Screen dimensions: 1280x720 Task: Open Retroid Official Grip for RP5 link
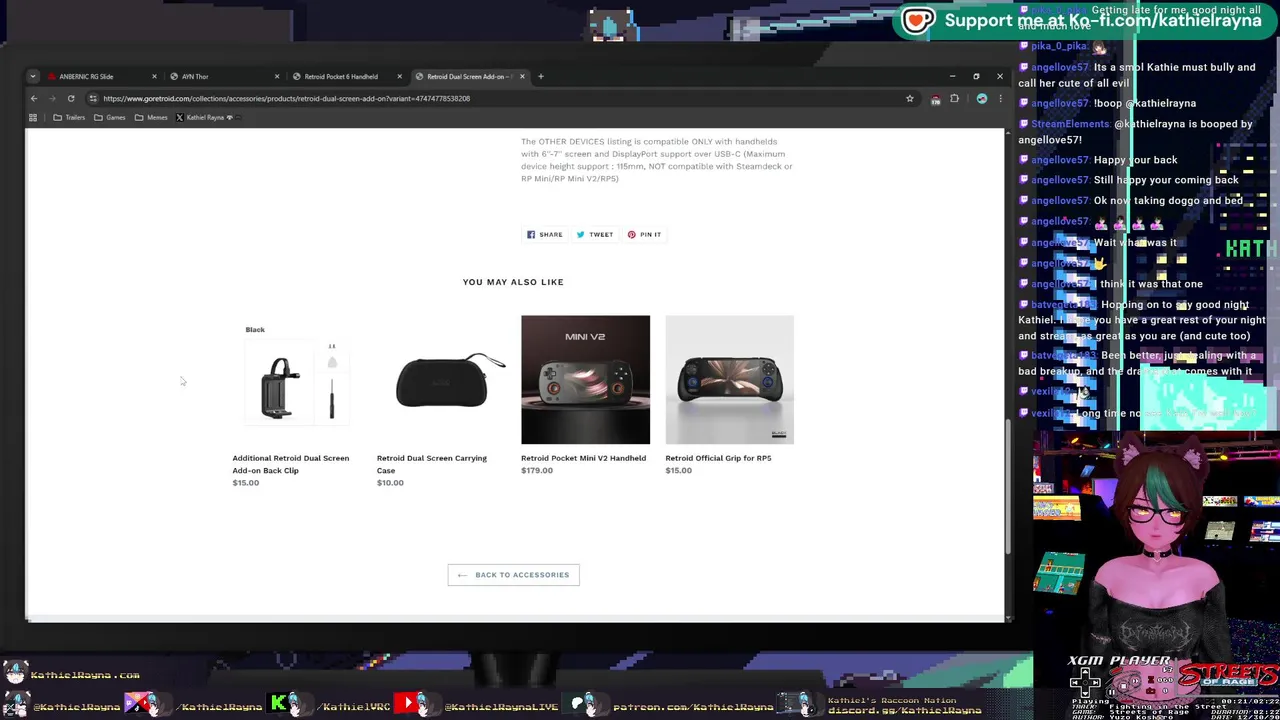click(x=718, y=458)
